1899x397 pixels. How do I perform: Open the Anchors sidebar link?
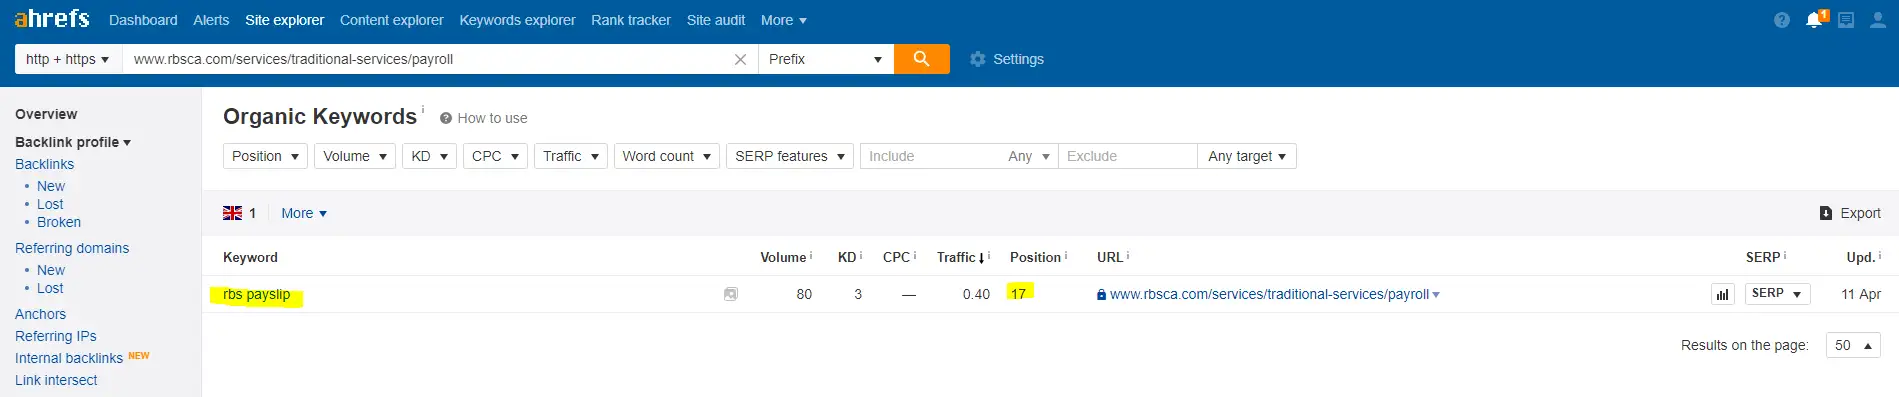click(40, 314)
